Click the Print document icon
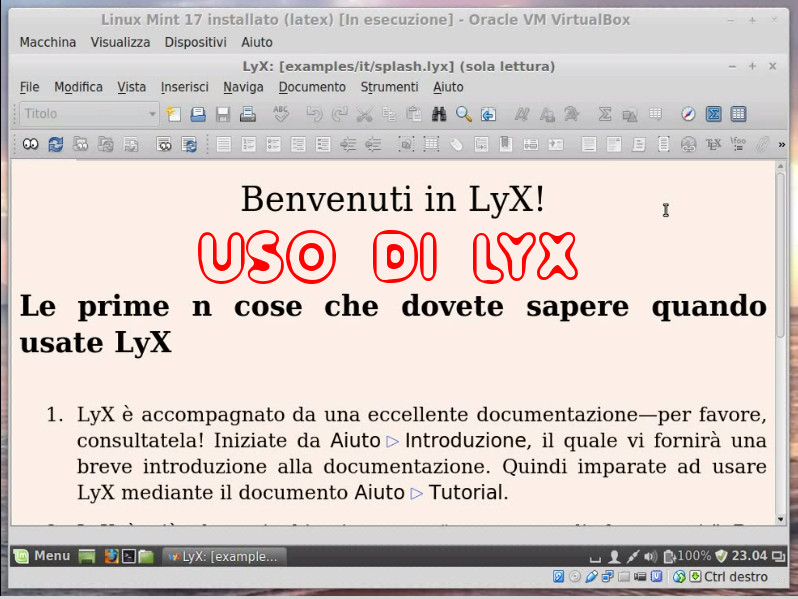Screen dimensions: 798x599 click(x=247, y=114)
